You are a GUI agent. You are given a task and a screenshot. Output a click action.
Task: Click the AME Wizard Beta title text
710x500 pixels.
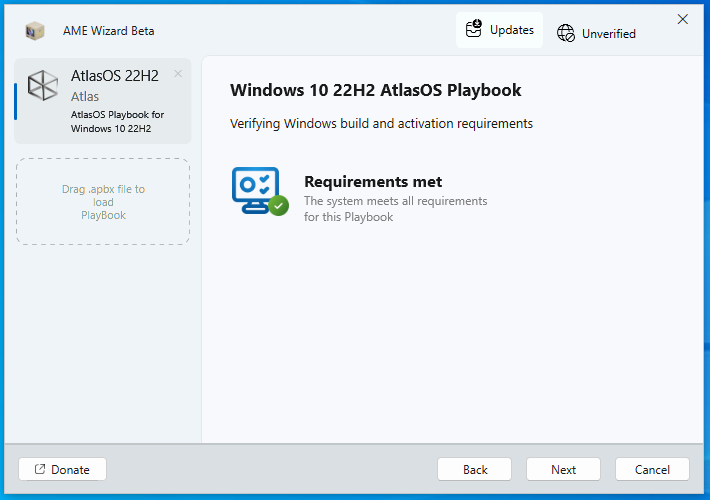click(109, 31)
